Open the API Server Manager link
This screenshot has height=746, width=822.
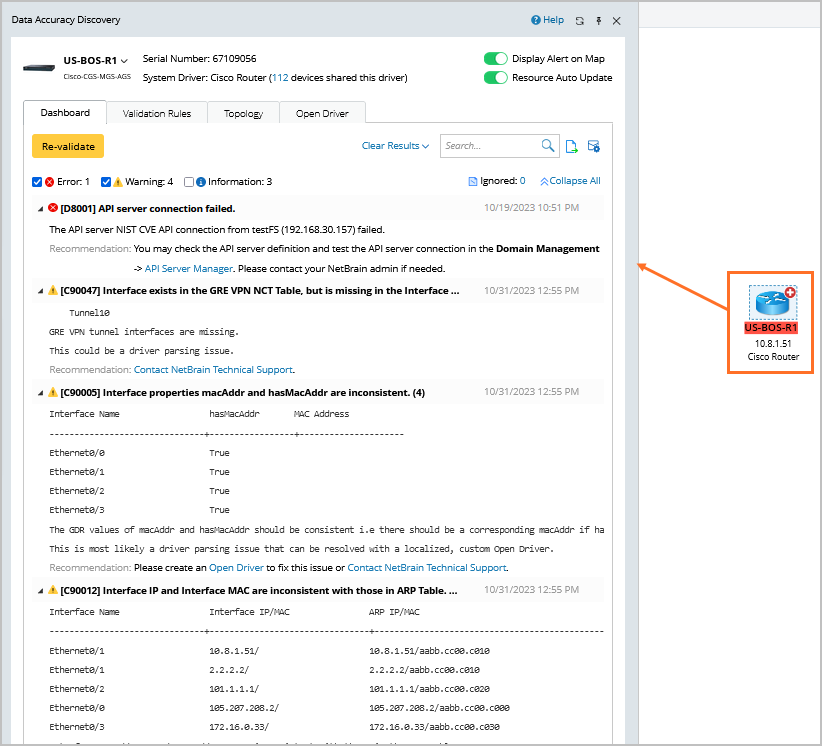[x=189, y=268]
